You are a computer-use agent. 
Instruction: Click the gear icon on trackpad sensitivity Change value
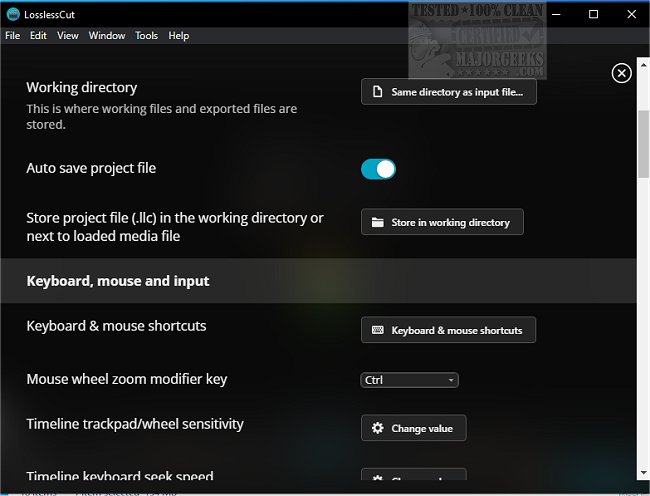click(377, 428)
